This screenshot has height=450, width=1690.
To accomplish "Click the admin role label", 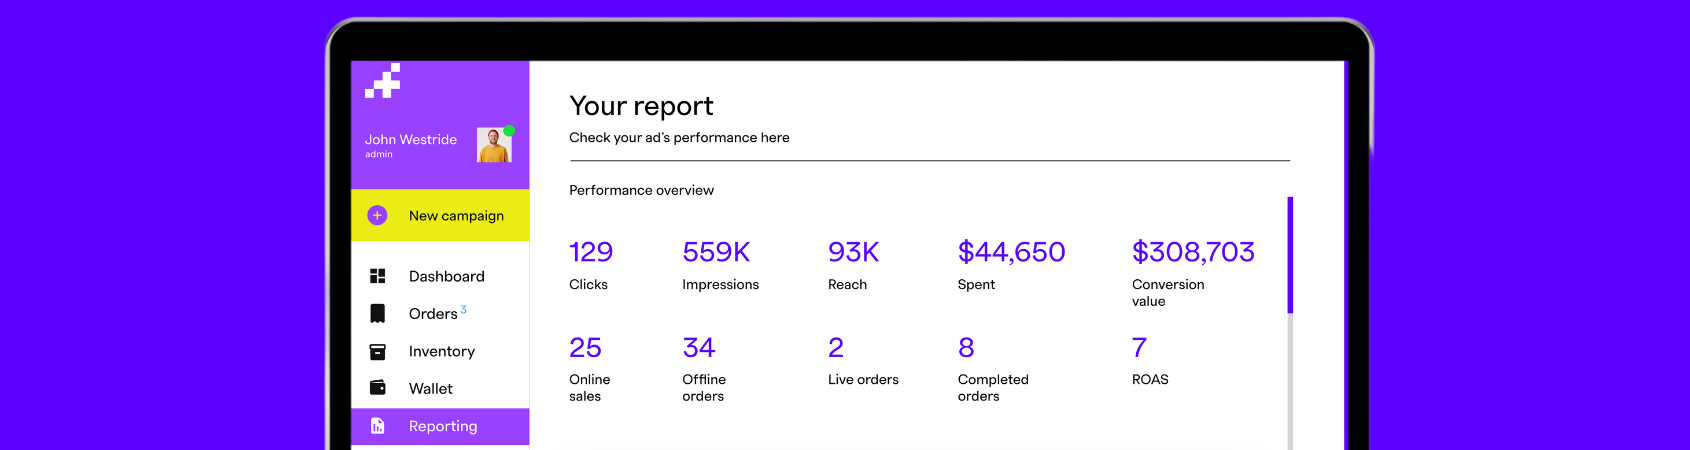I will [x=378, y=154].
